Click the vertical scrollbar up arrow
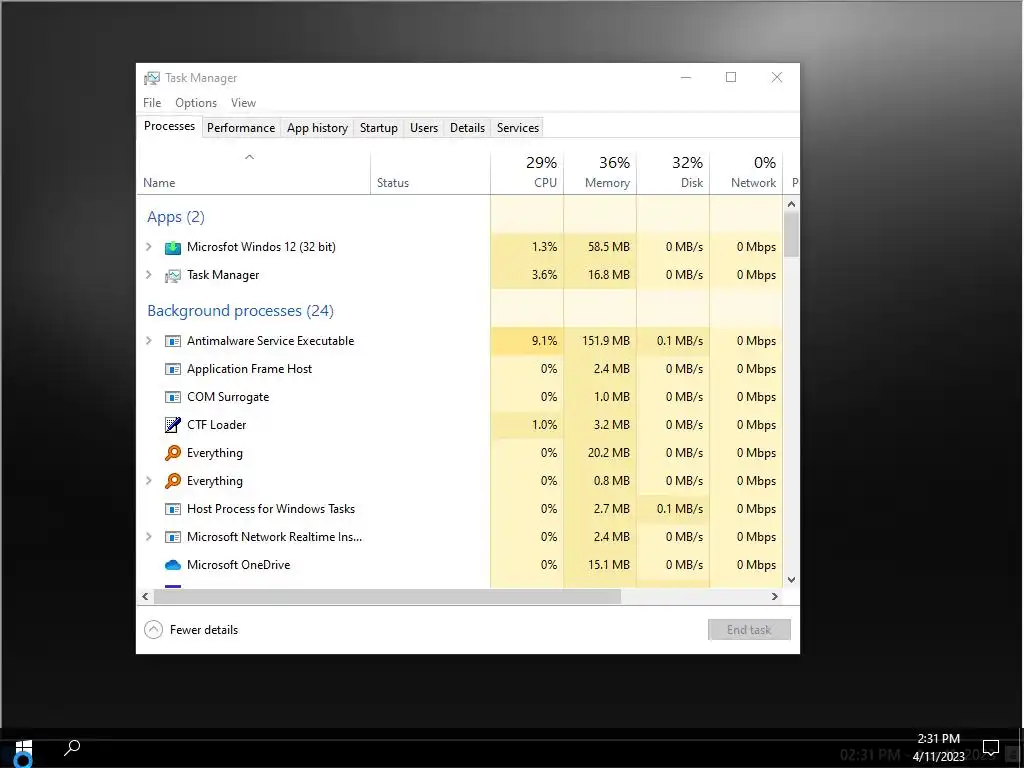Viewport: 1024px width, 768px height. (792, 204)
